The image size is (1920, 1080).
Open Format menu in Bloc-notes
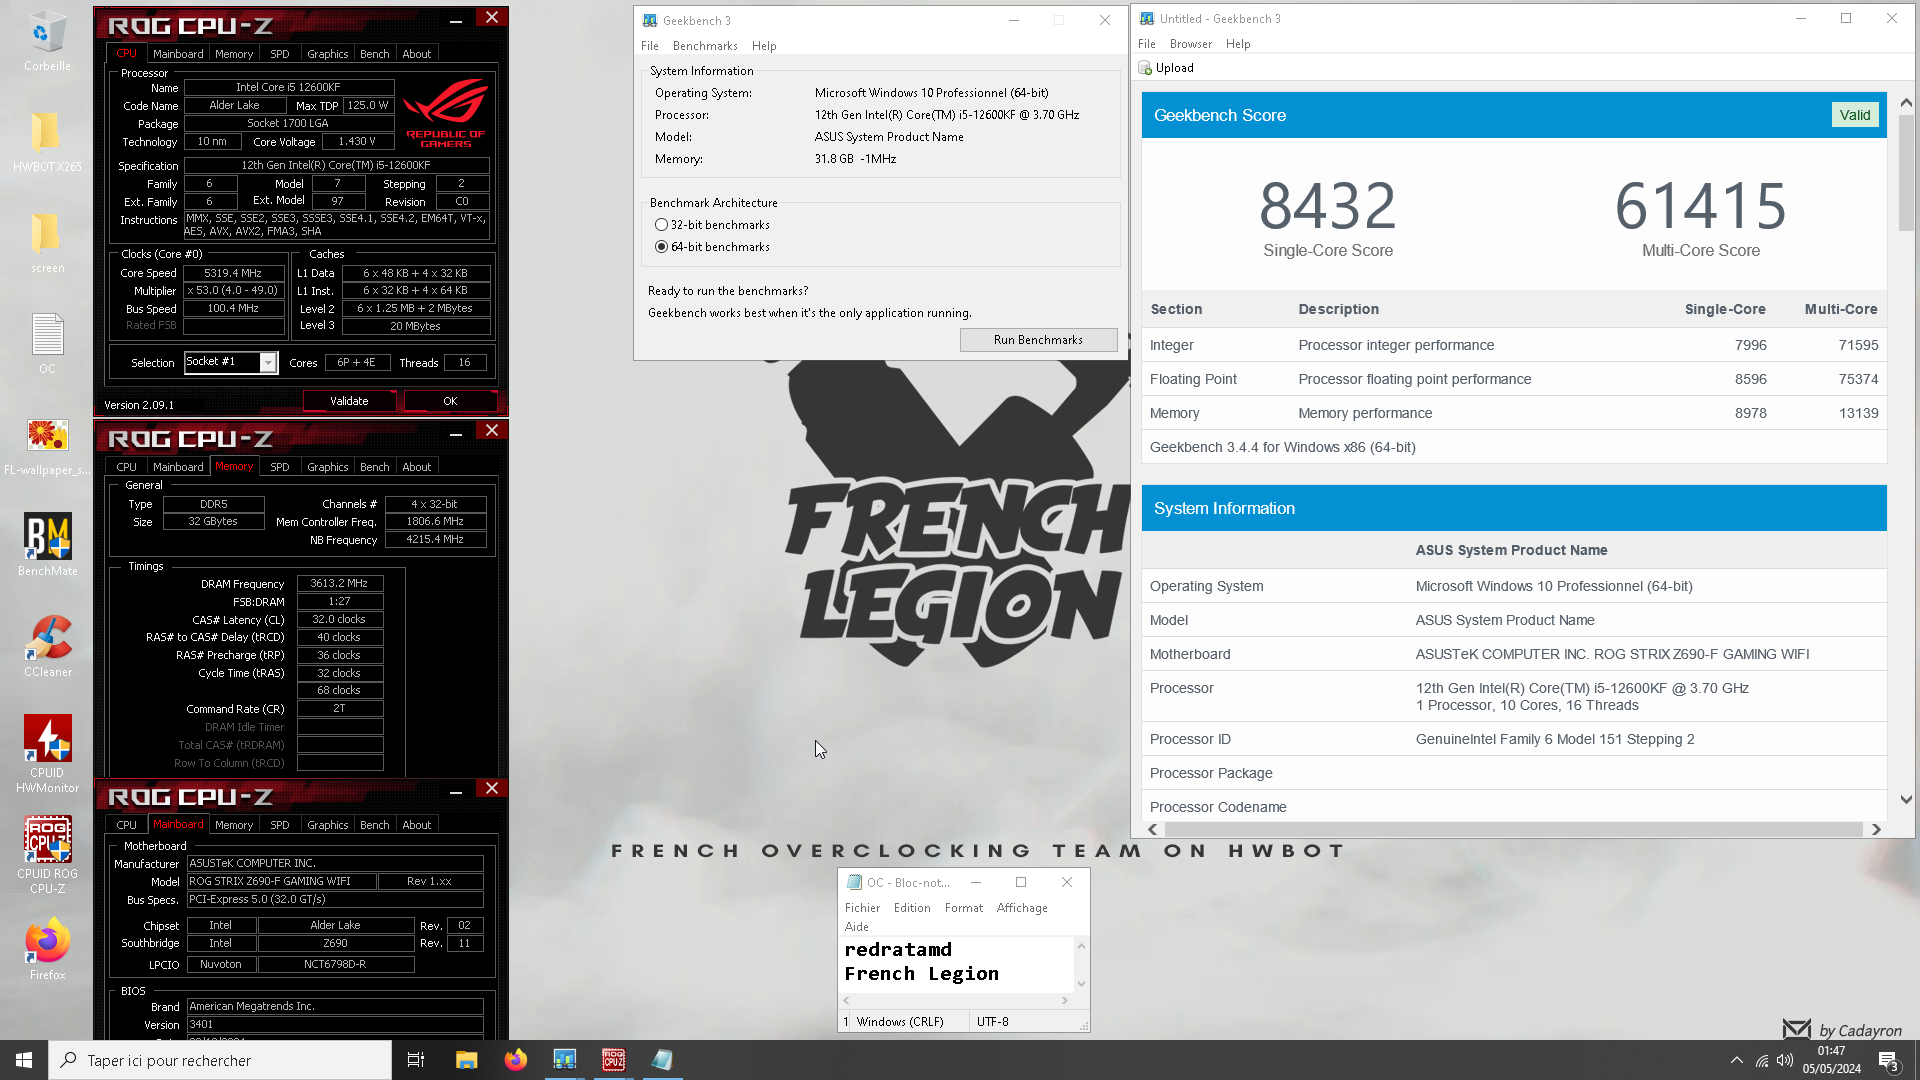tap(964, 908)
